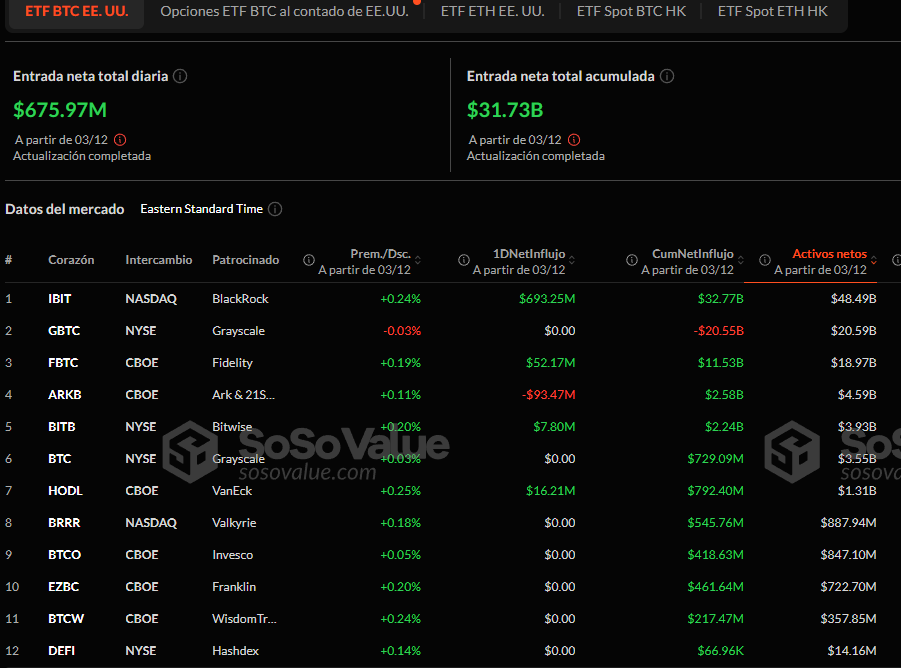This screenshot has height=668, width=901.
Task: Click the sort chevron beside Prem./Dsc.
Action: [x=418, y=259]
